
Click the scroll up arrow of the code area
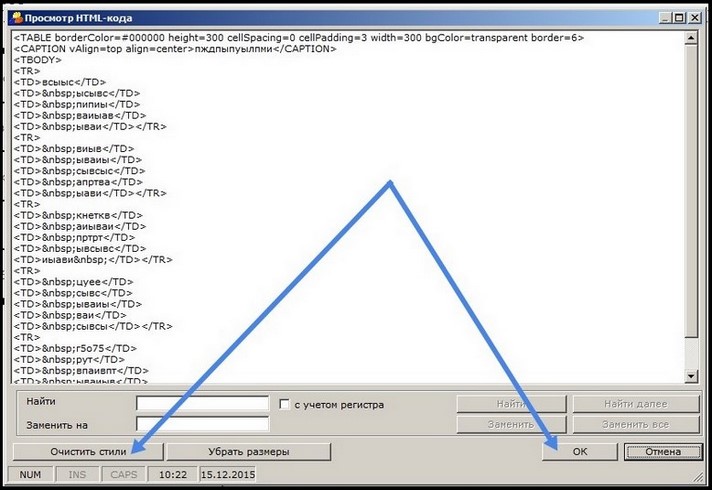(690, 38)
